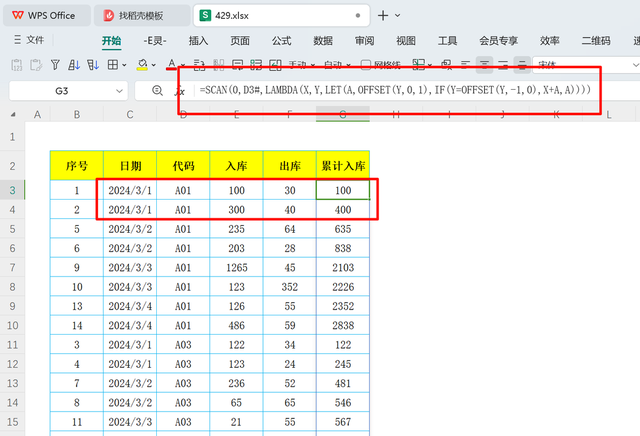This screenshot has width=640, height=436.
Task: Click inside the formula bar SCAN formula
Action: (395, 90)
